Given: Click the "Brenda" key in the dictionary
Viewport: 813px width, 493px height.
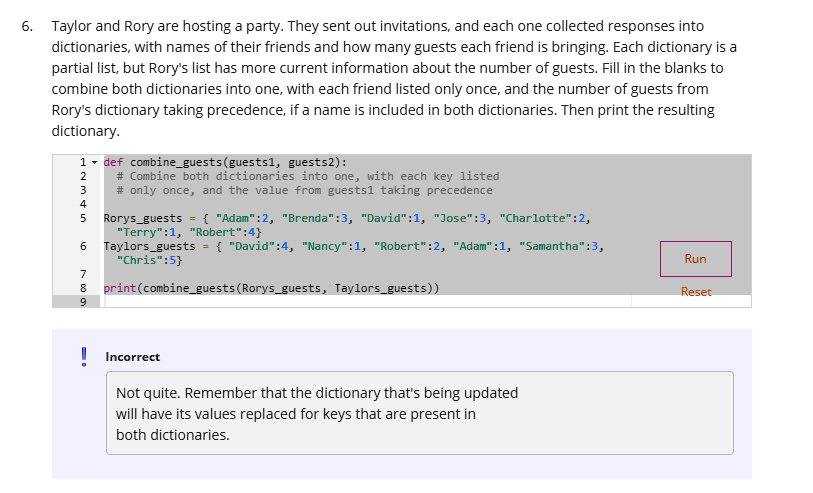Looking at the screenshot, I should pyautogui.click(x=308, y=218).
